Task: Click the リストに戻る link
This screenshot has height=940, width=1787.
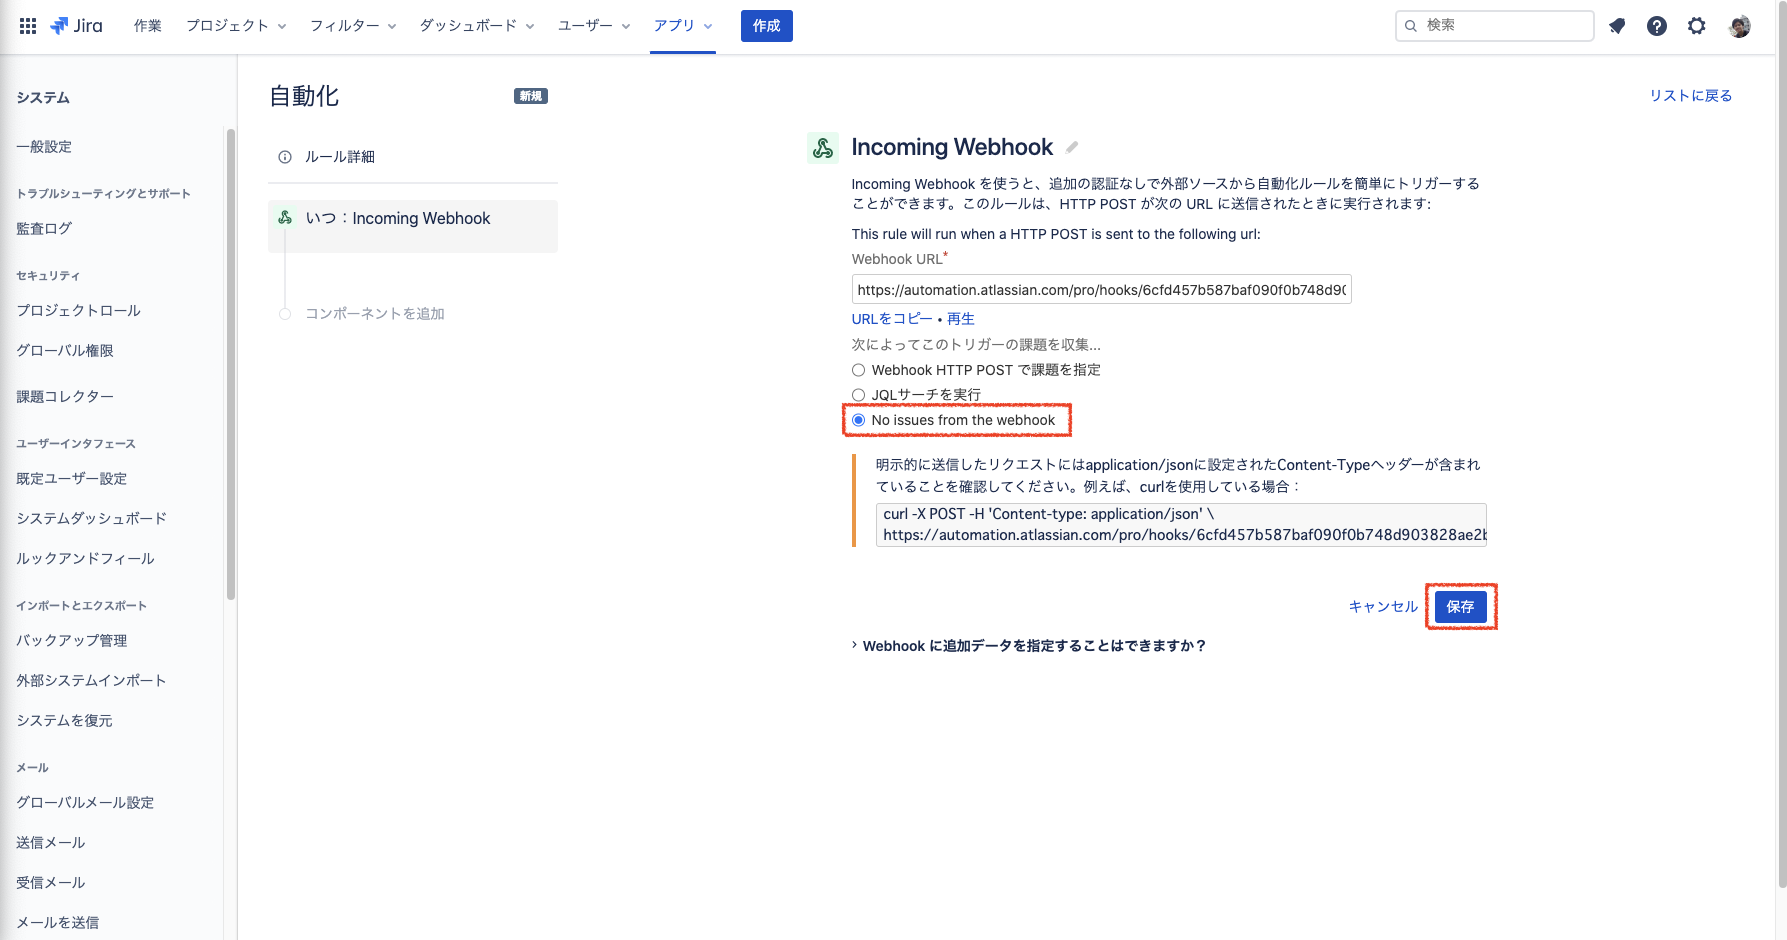Action: pos(1691,96)
